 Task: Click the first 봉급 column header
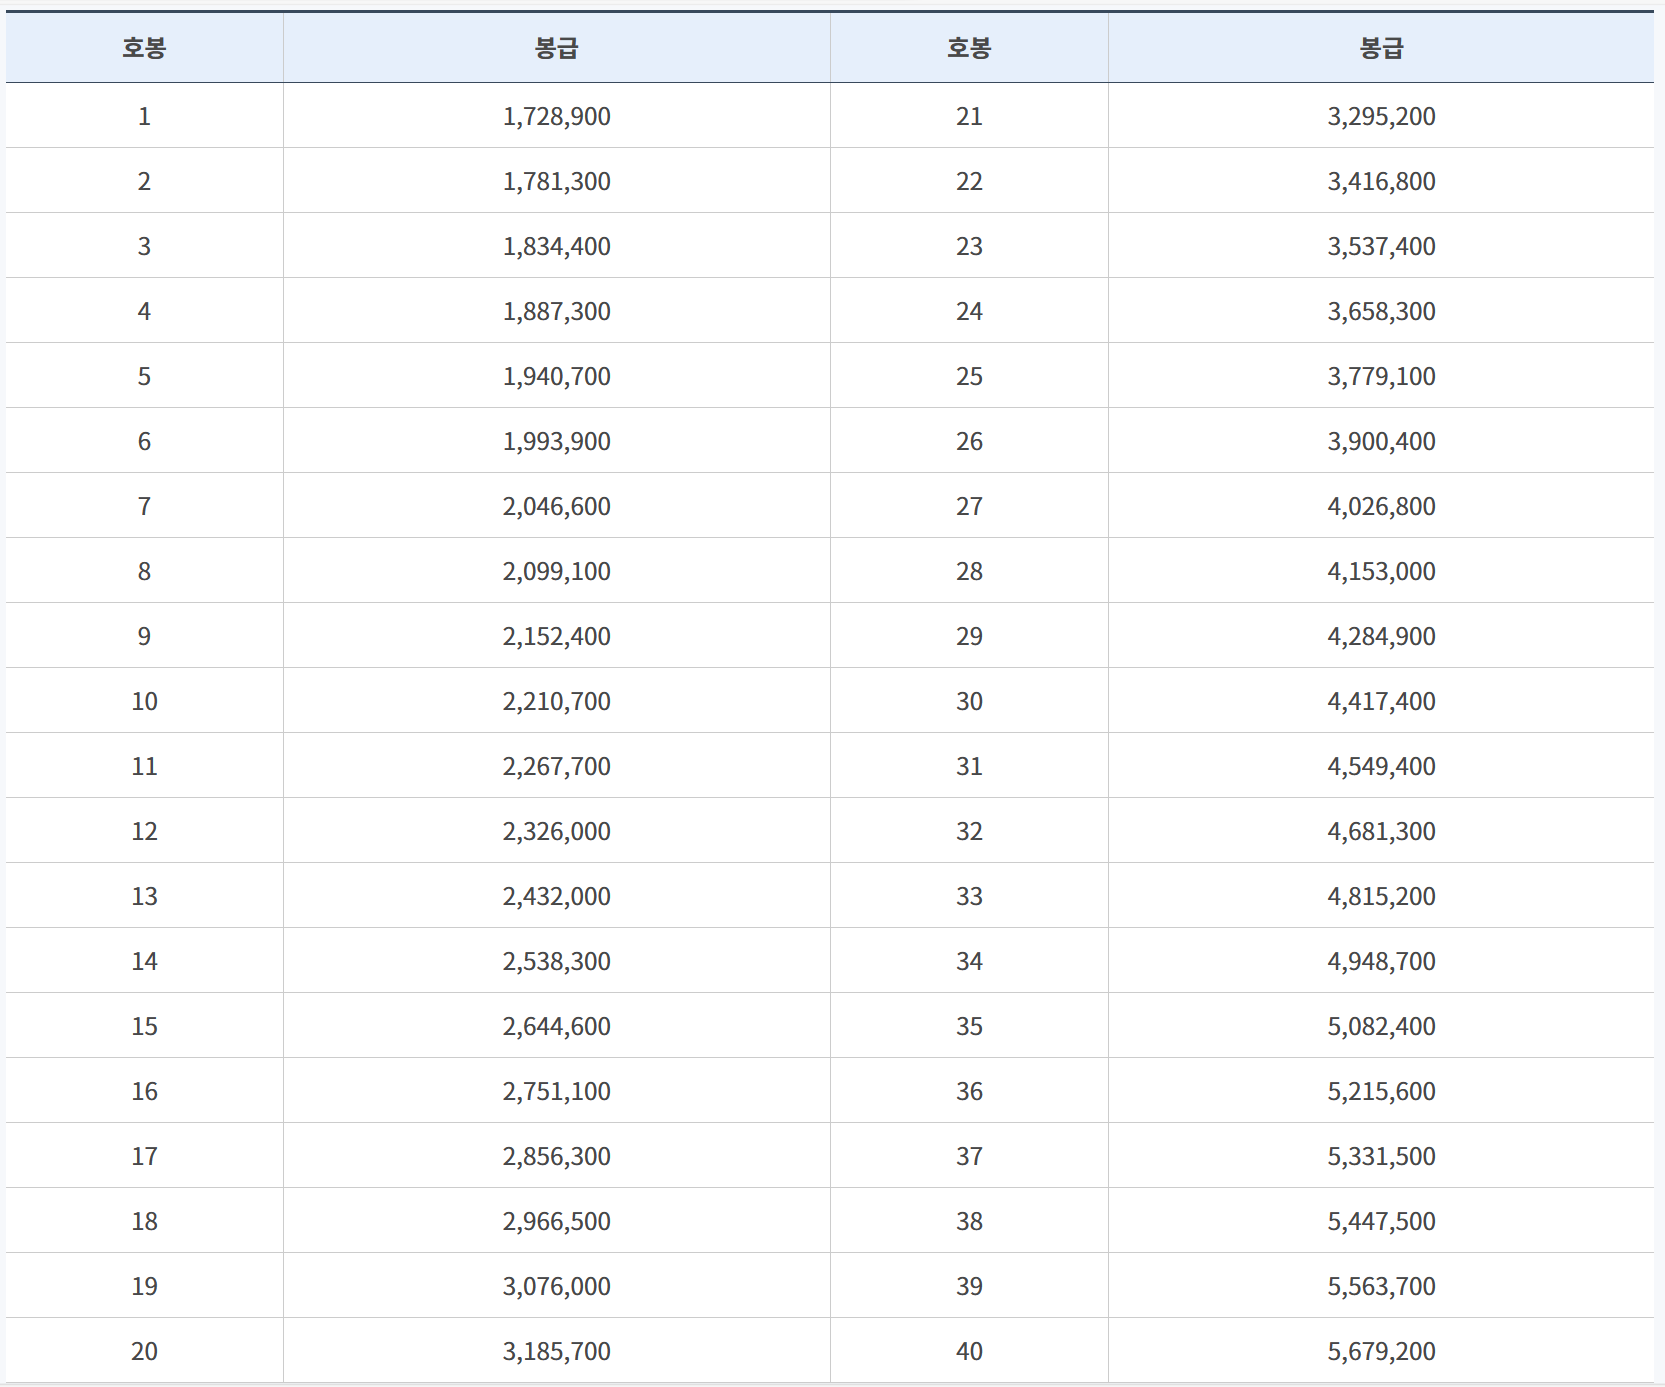(x=556, y=48)
